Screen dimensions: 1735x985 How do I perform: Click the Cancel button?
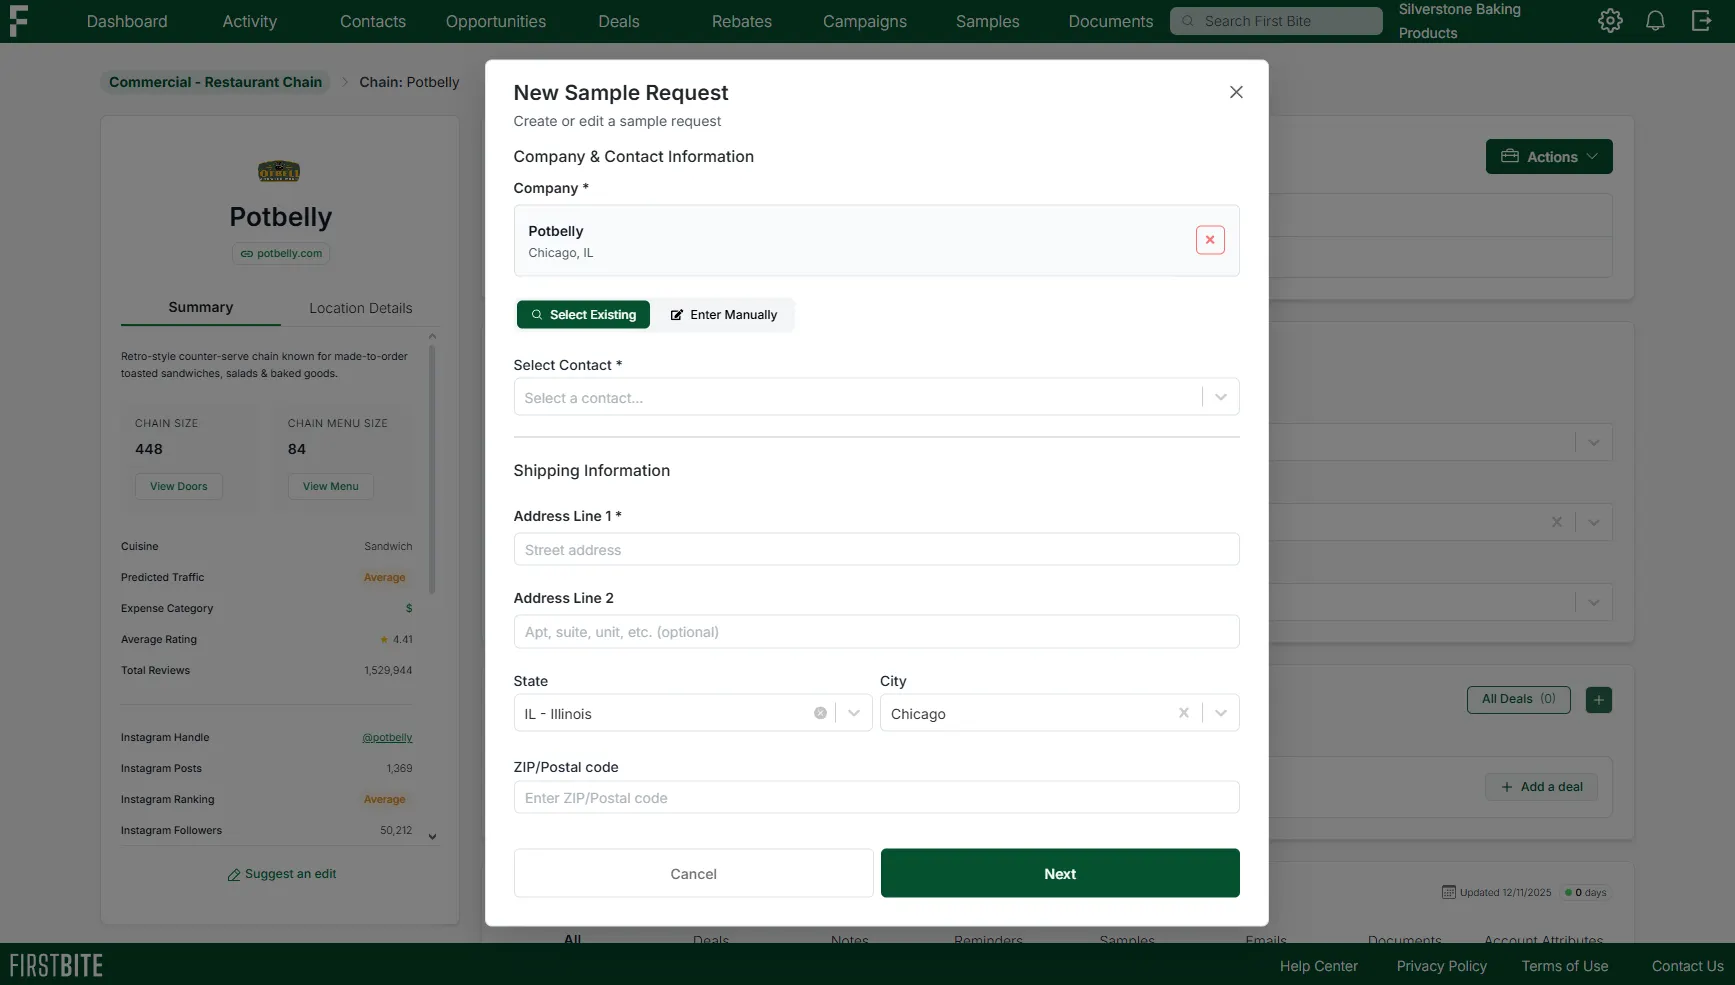(x=694, y=873)
